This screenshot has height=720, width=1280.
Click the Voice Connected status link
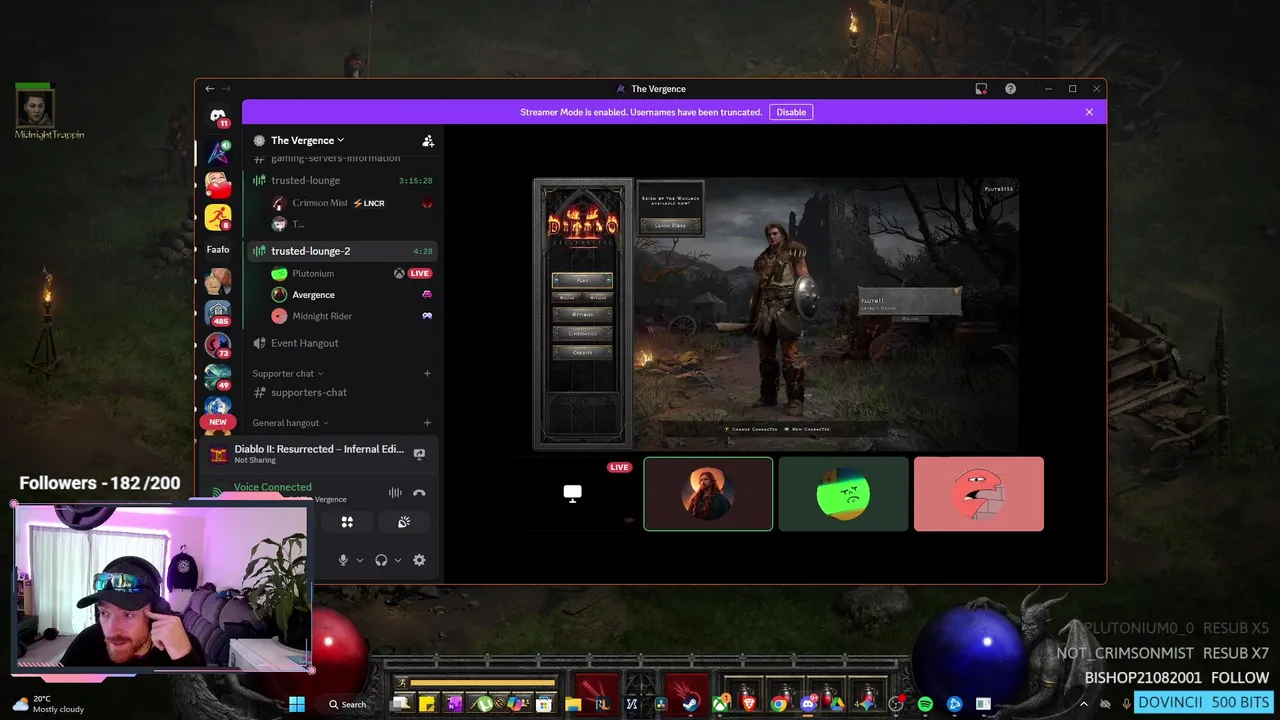point(272,487)
